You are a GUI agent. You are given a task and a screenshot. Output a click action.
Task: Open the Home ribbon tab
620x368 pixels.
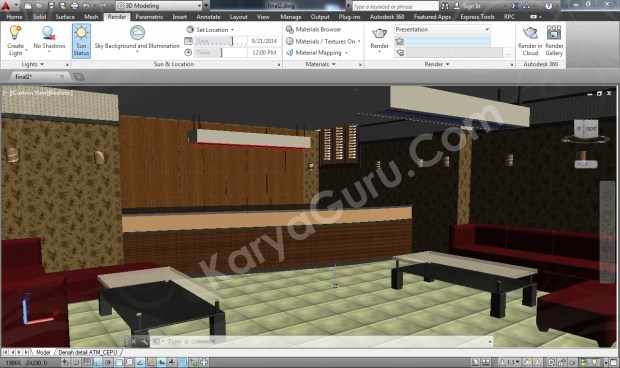tap(14, 17)
